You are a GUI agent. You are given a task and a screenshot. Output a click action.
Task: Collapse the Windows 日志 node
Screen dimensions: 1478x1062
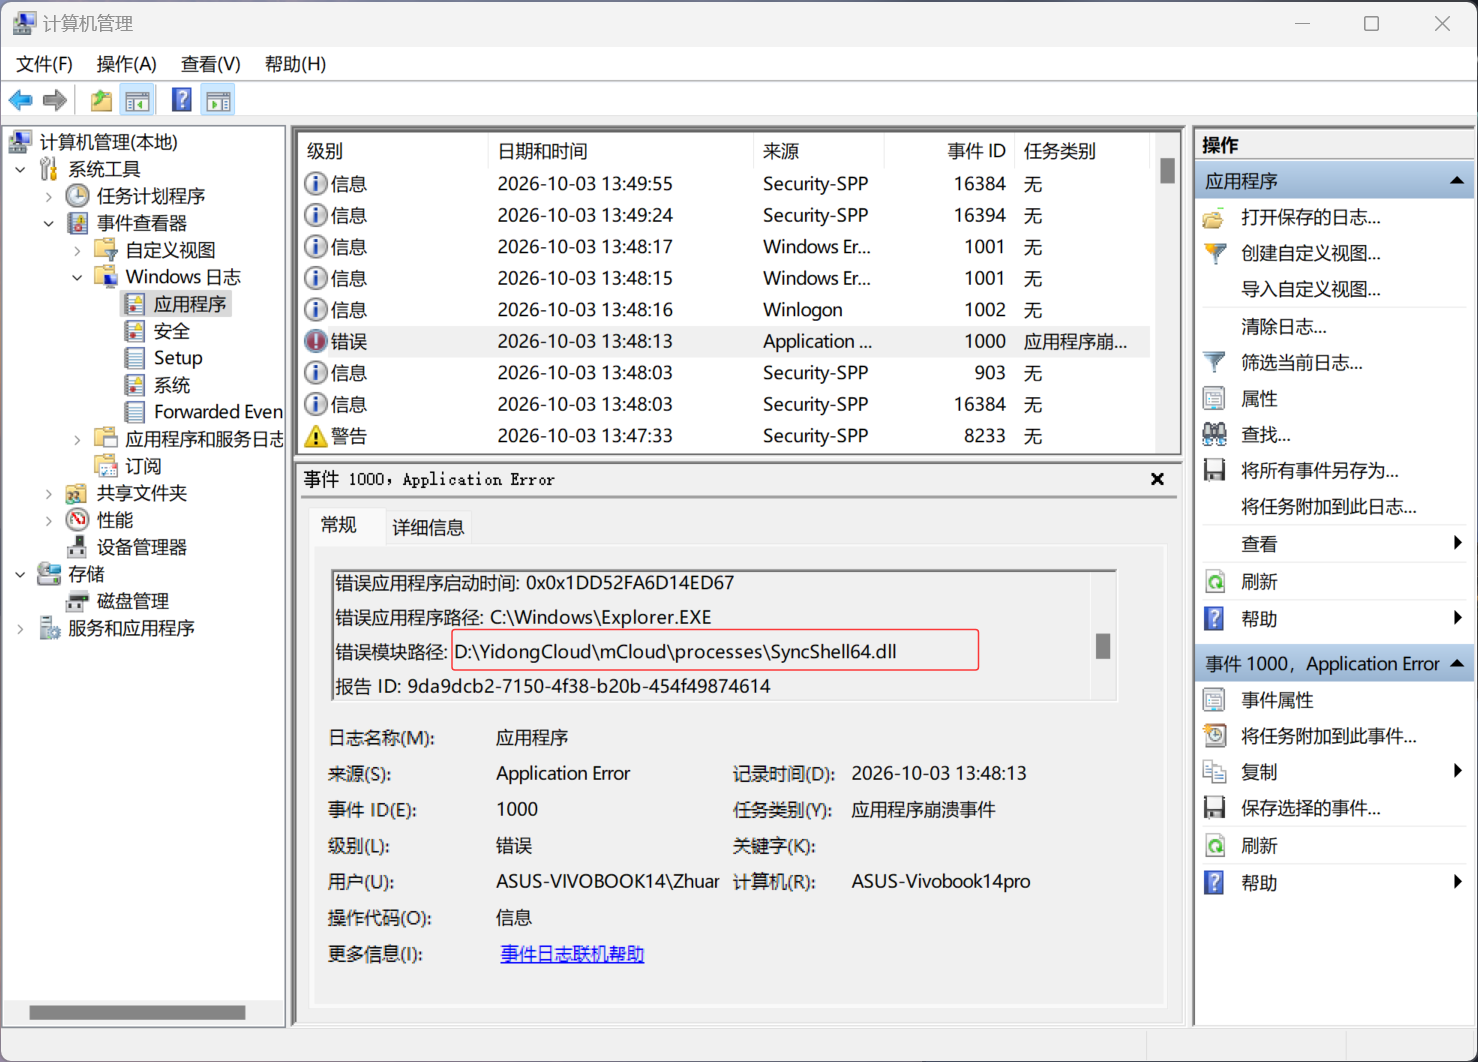78,277
